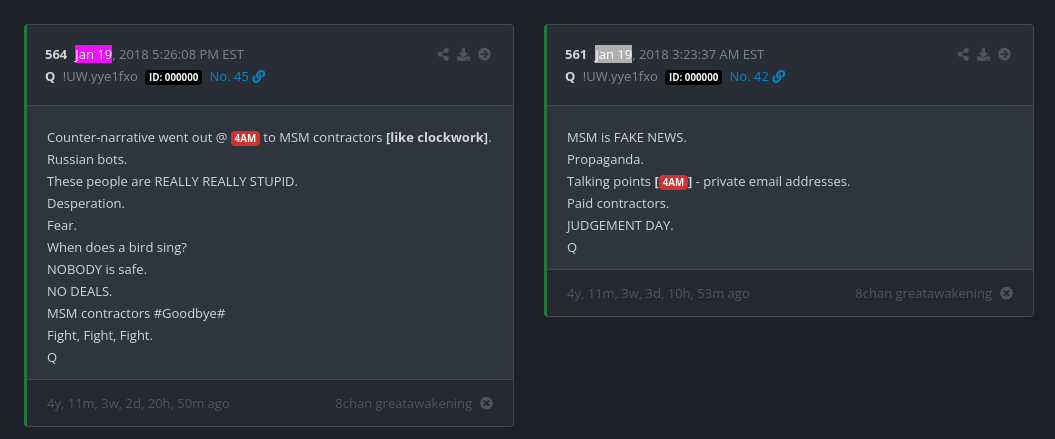Click the line 'NO DEALS.'
The width and height of the screenshot is (1055, 439).
pyautogui.click(x=79, y=292)
